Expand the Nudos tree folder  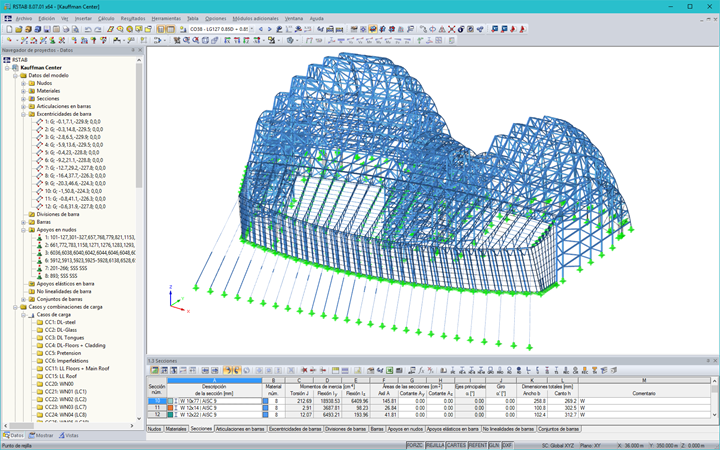pos(23,83)
